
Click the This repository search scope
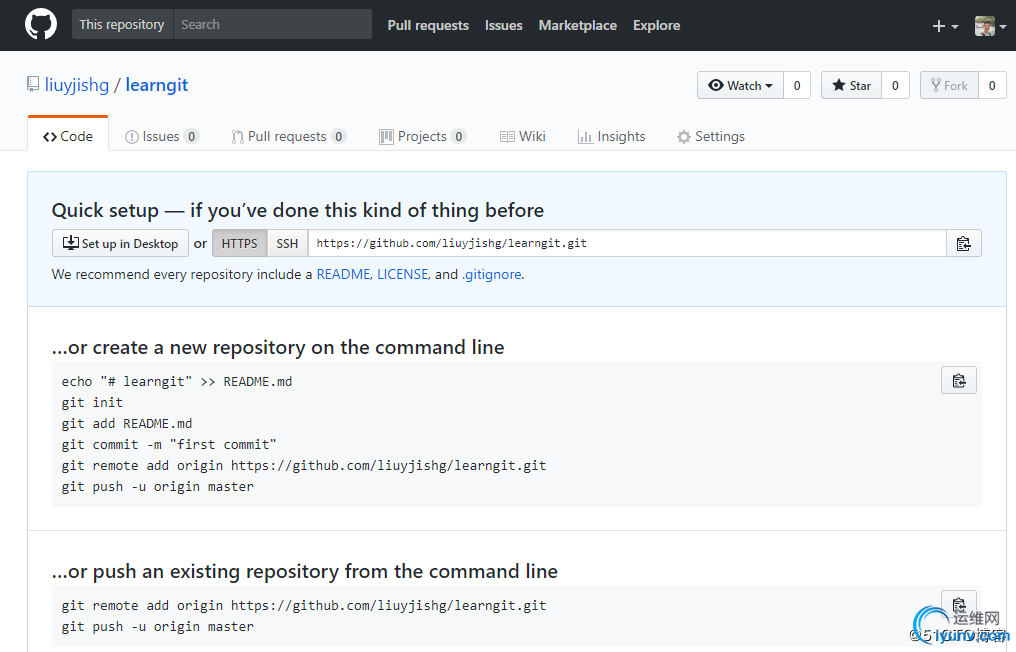coord(122,25)
